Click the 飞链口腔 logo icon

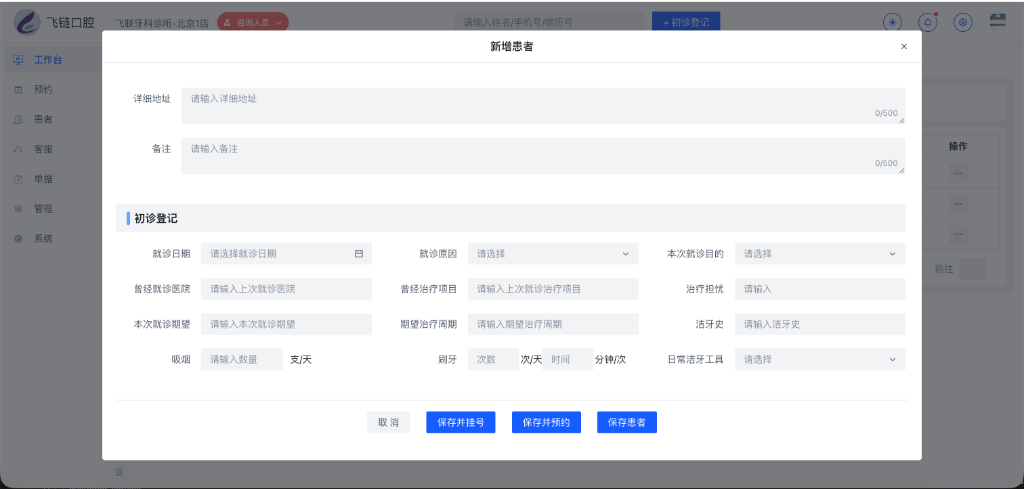point(27,22)
